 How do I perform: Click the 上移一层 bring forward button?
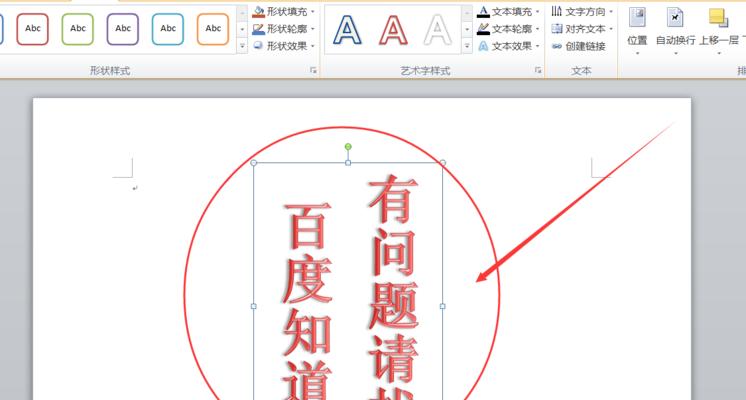(719, 30)
